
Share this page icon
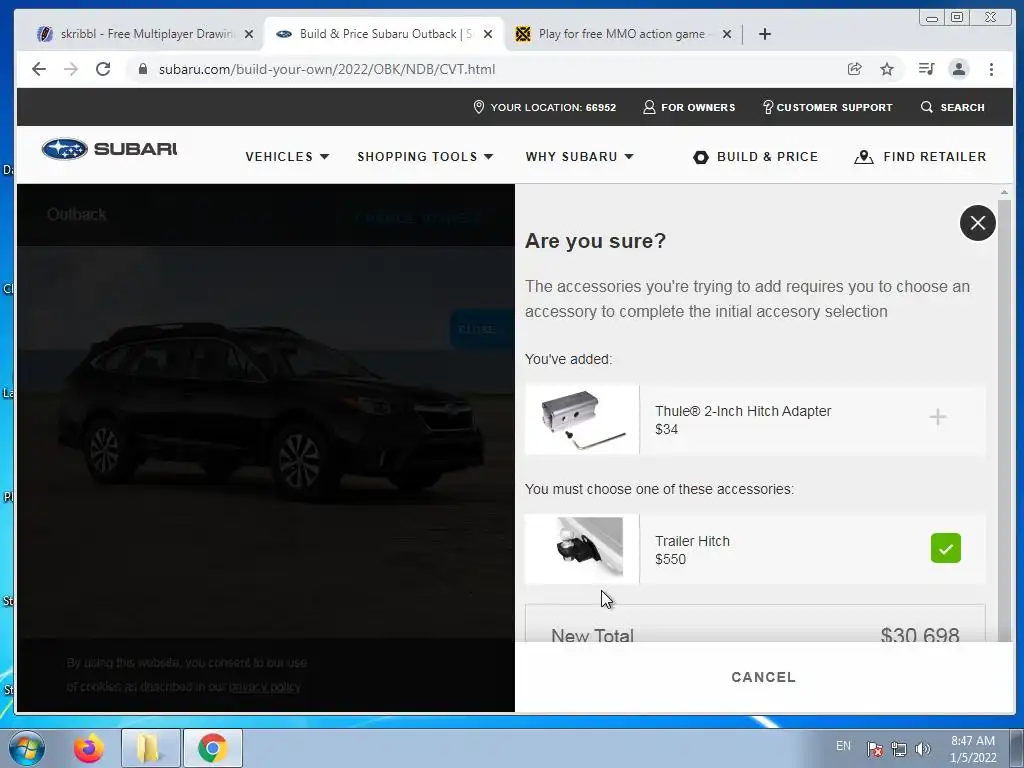(854, 69)
